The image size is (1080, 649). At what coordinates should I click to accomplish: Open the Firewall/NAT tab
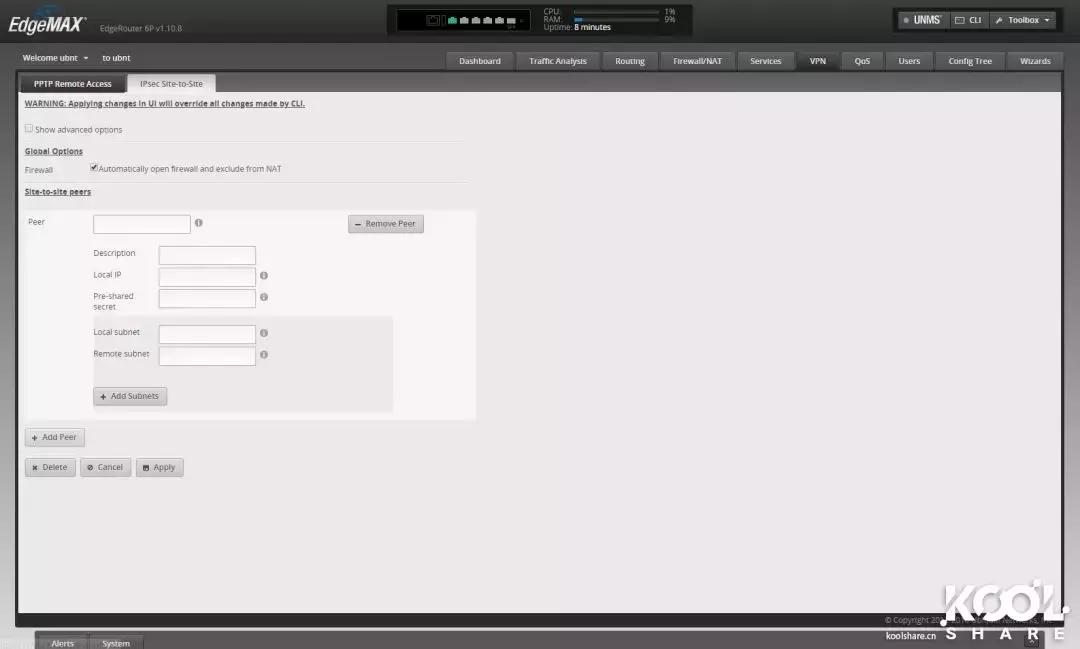tap(698, 61)
